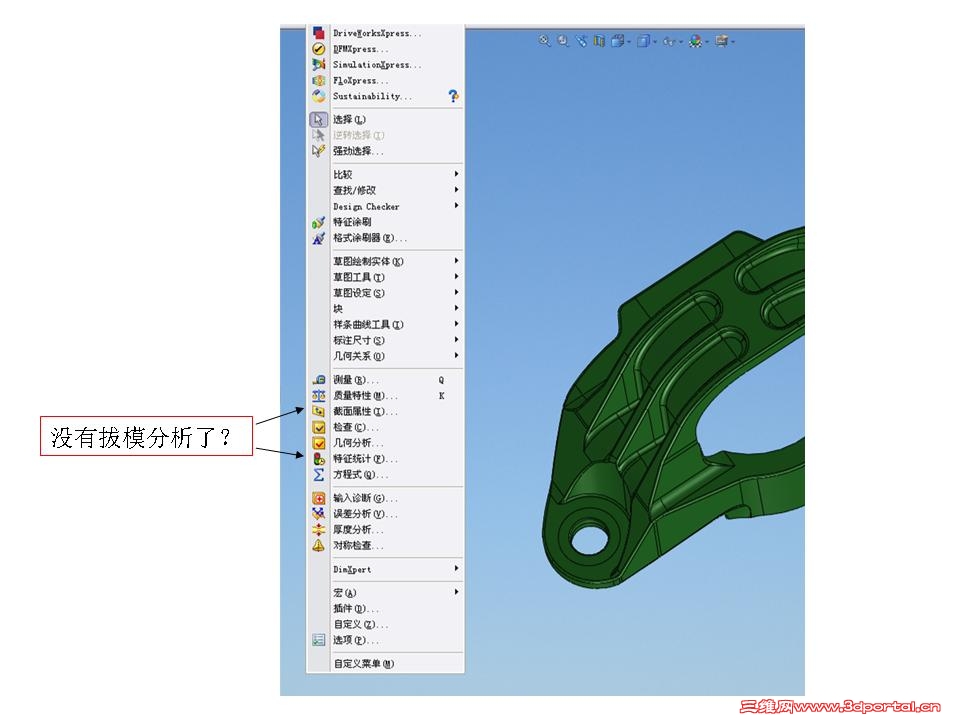Run 厚度分析 thickness analysis
This screenshot has width=960, height=720.
pyautogui.click(x=384, y=530)
